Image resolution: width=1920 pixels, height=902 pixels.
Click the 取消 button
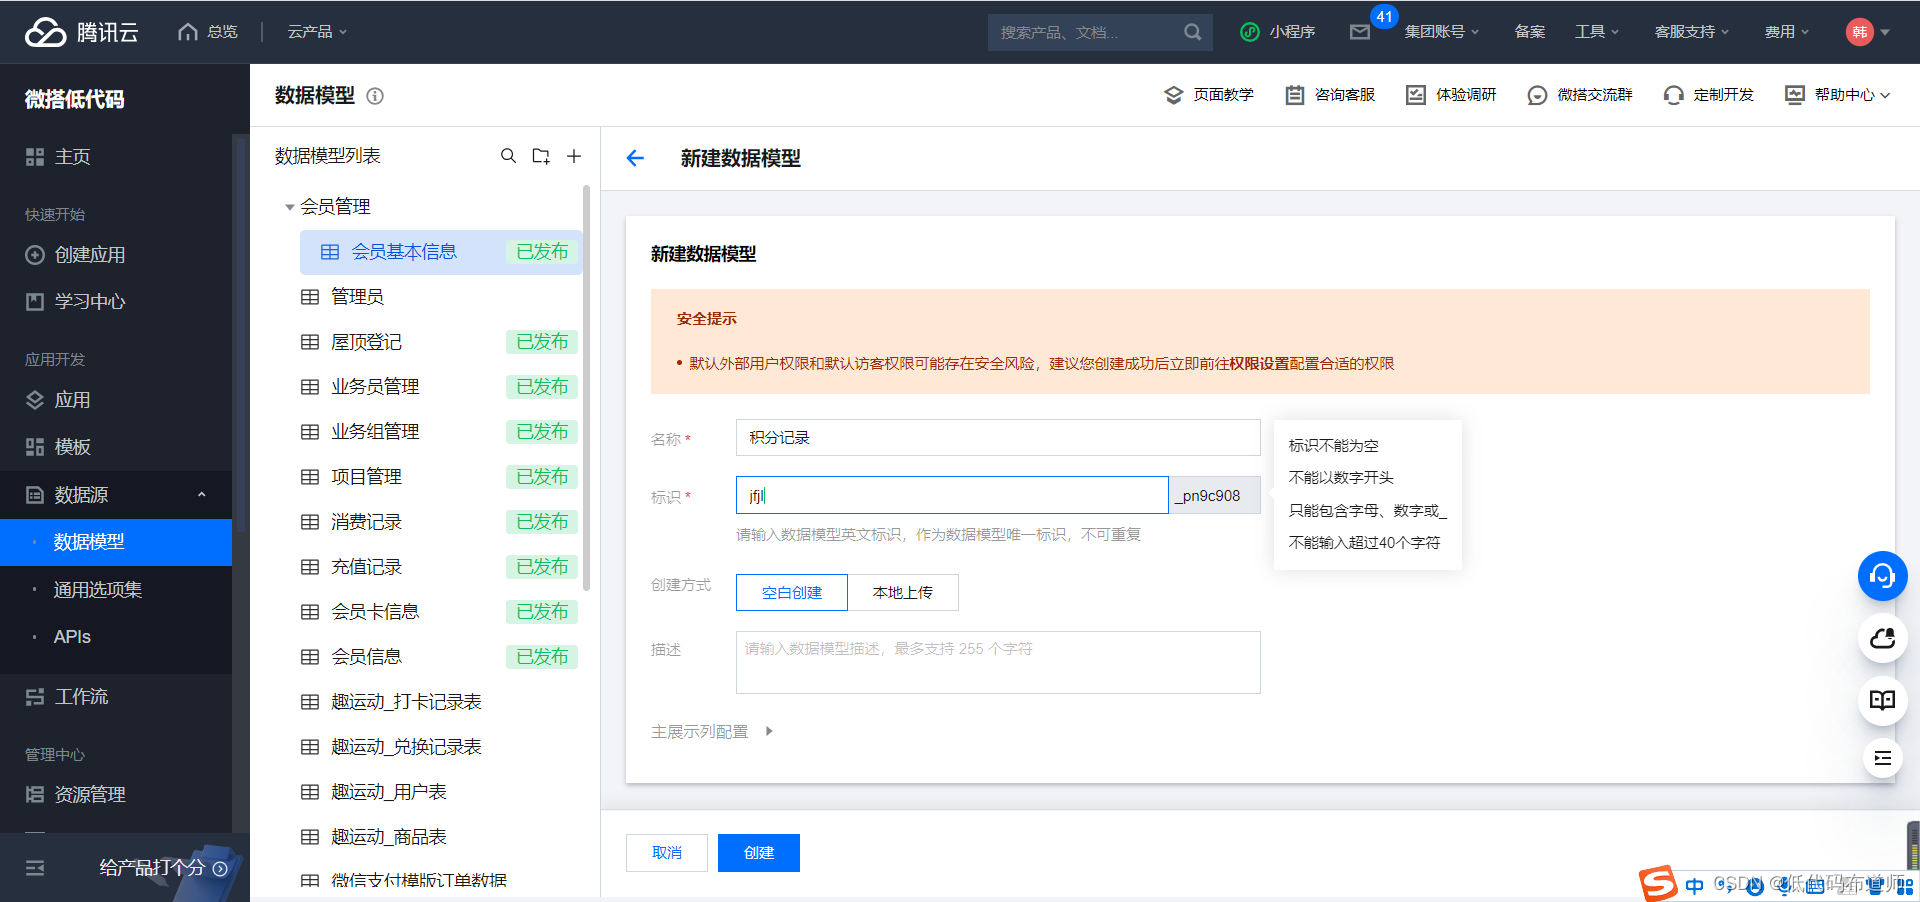click(667, 853)
